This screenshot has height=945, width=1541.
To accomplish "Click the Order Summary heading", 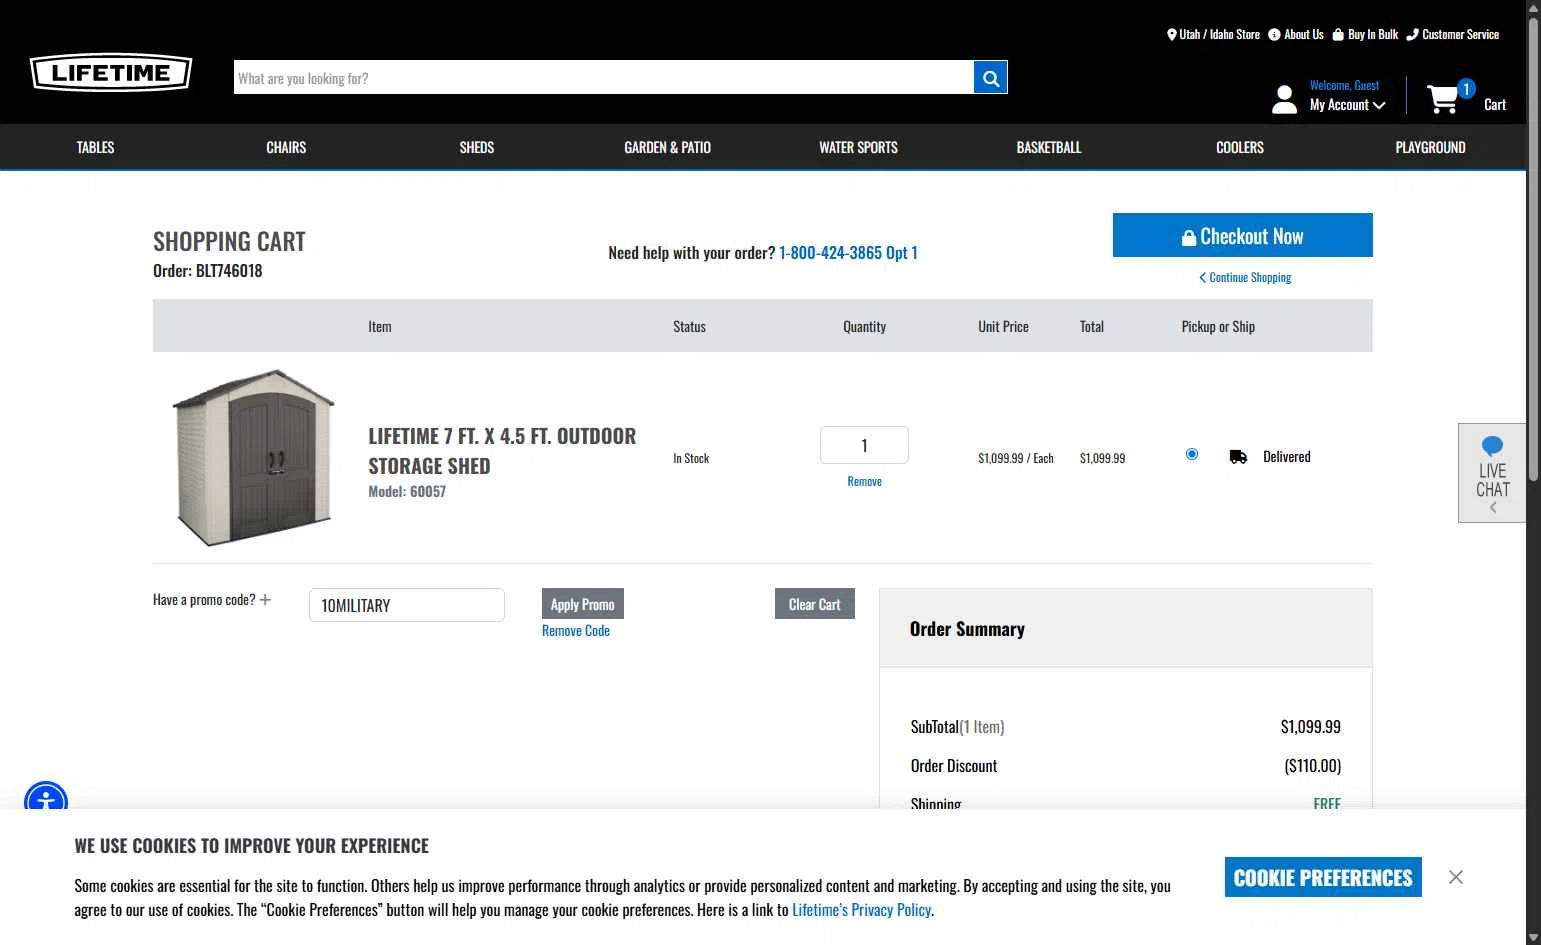I will pyautogui.click(x=967, y=629).
